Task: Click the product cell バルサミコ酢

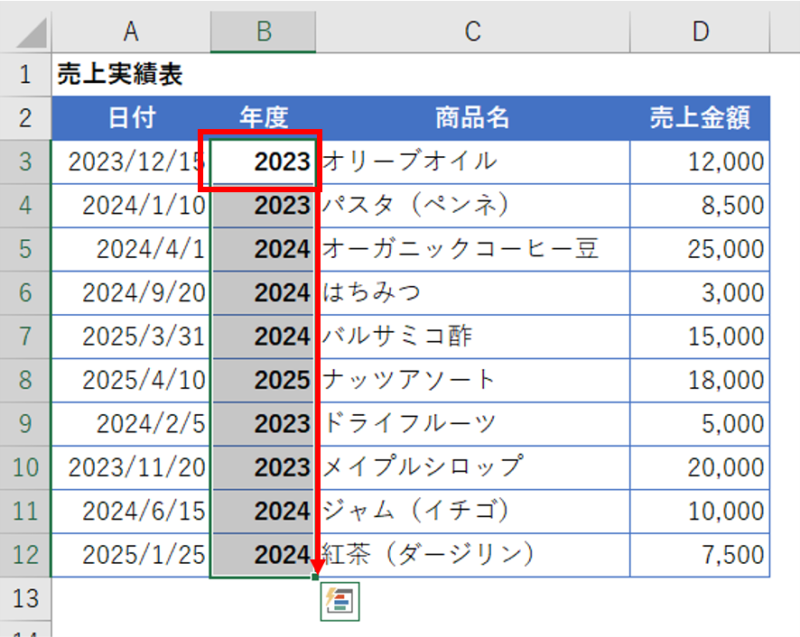Action: pos(473,337)
